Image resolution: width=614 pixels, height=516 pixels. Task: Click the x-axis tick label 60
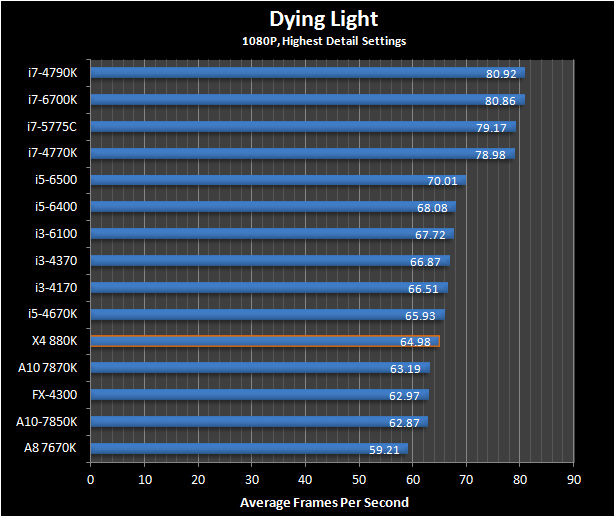[x=413, y=480]
